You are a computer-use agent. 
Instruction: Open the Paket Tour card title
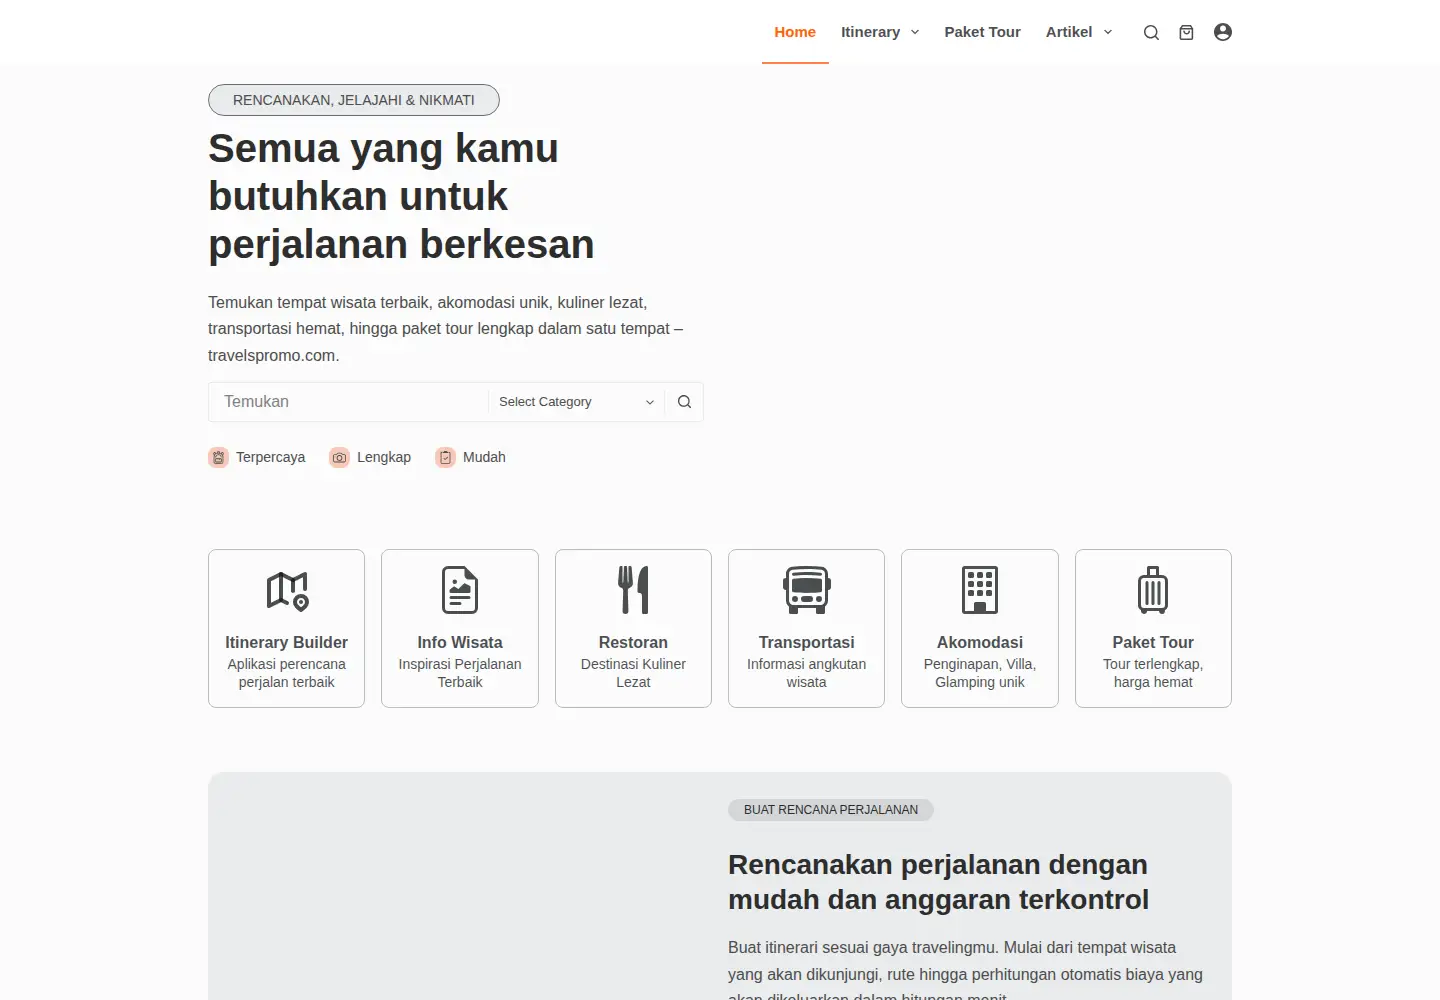(x=1153, y=642)
